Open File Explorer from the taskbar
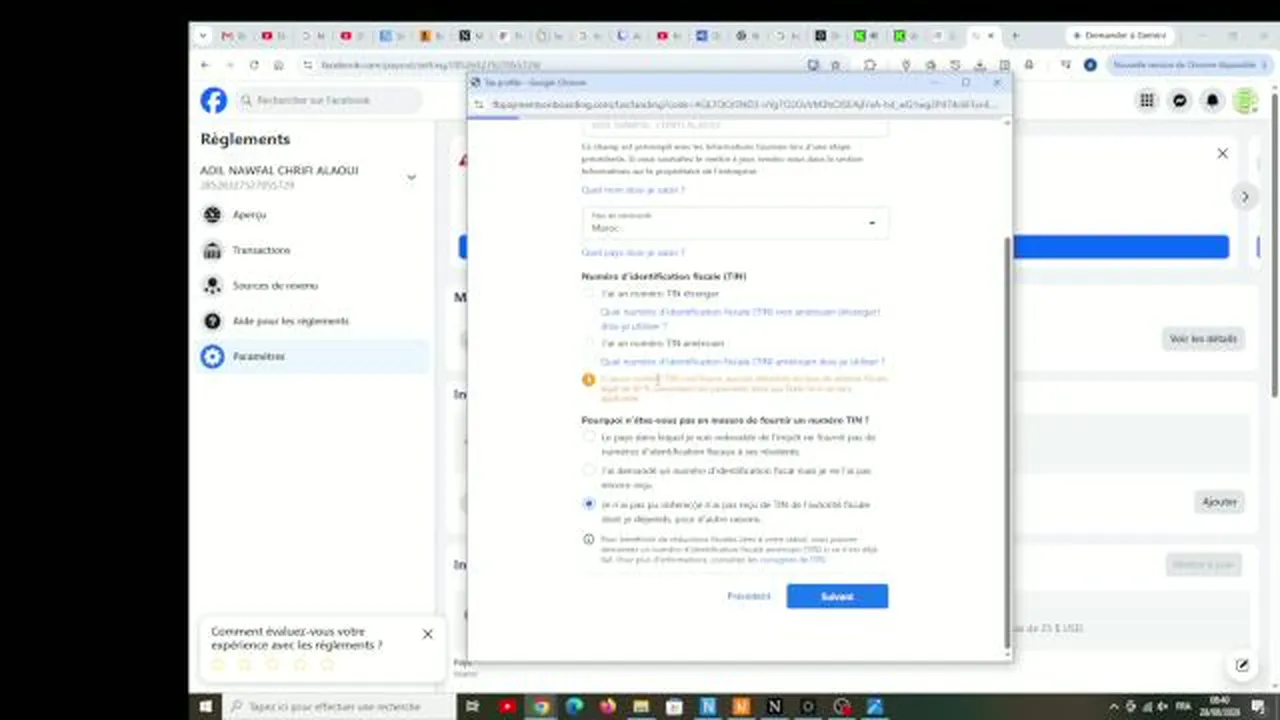This screenshot has height=720, width=1280. tap(641, 706)
